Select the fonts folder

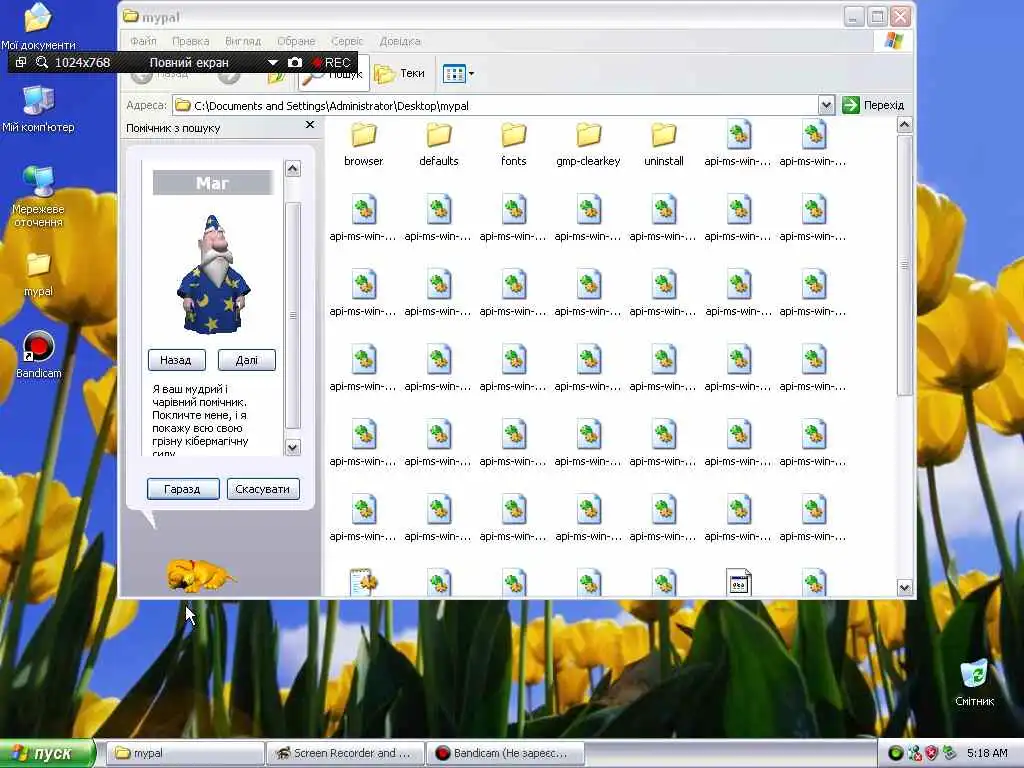point(514,144)
